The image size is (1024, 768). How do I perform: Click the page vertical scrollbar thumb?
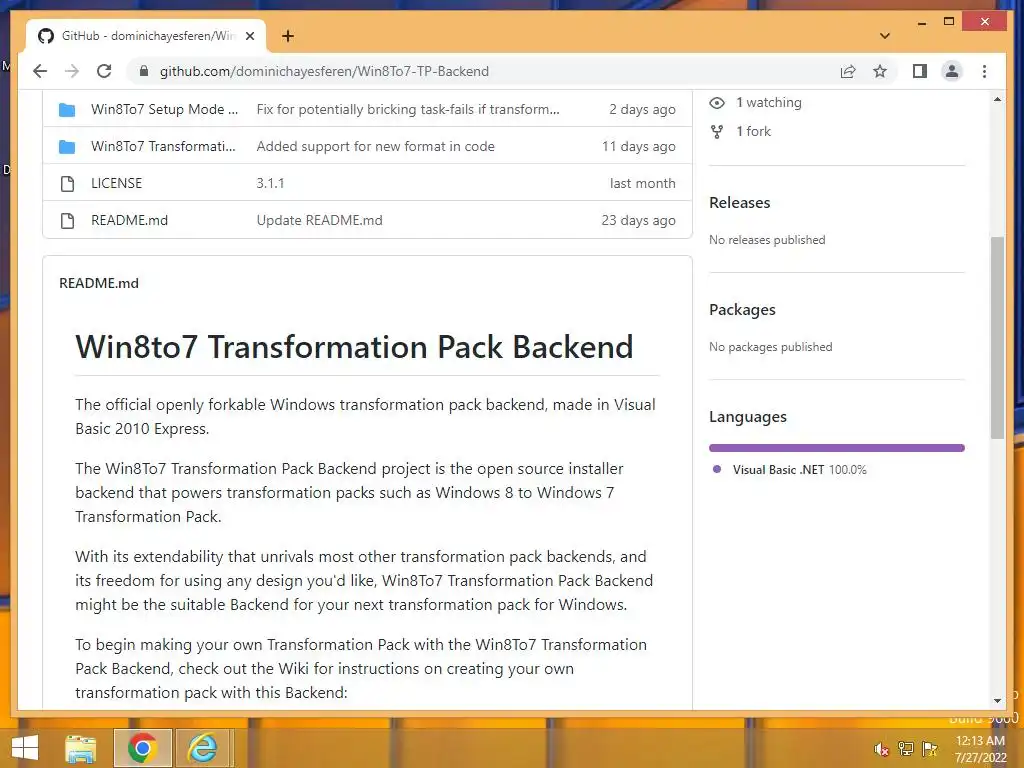(x=997, y=338)
